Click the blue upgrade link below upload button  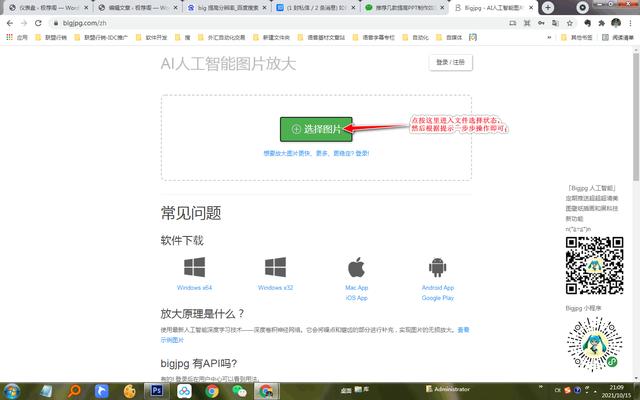pos(316,154)
